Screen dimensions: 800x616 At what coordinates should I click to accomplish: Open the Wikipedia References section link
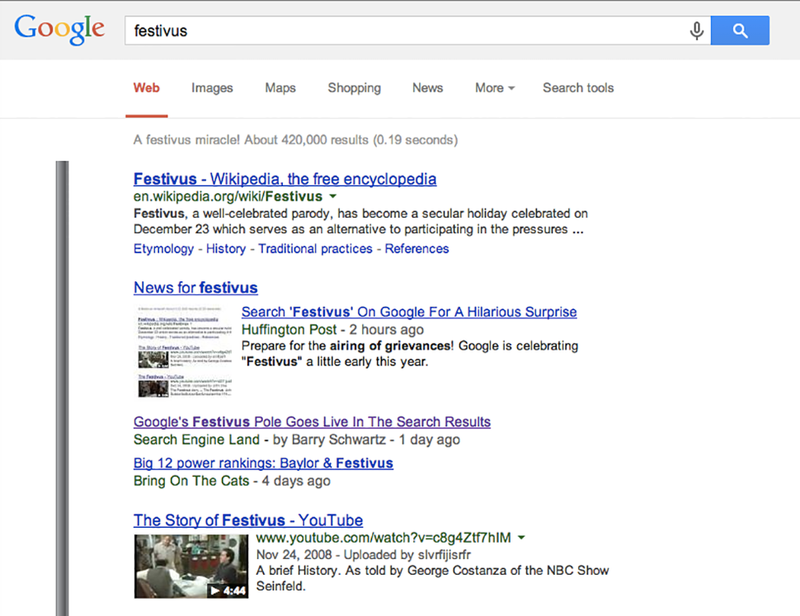click(x=417, y=249)
